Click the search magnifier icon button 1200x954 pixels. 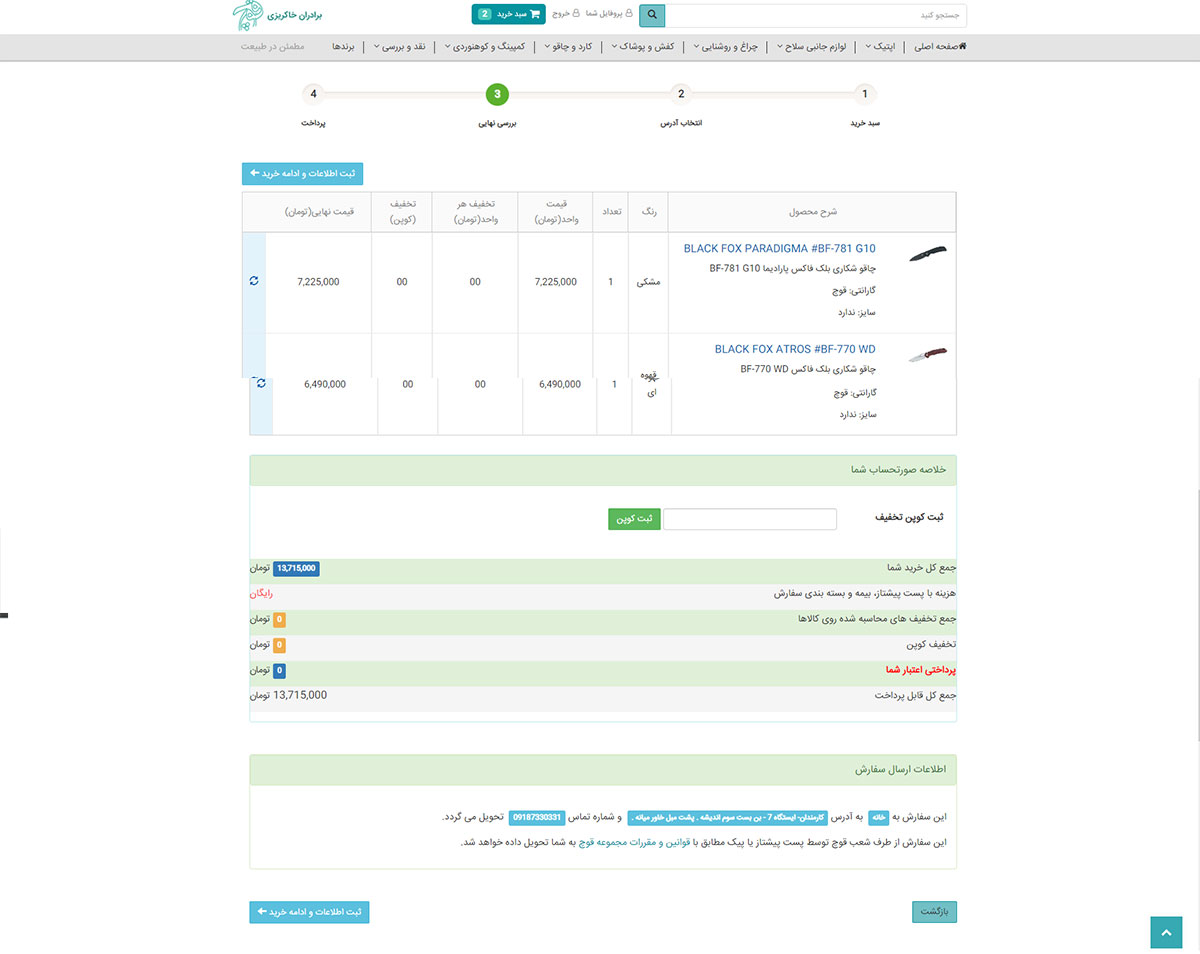pyautogui.click(x=652, y=15)
